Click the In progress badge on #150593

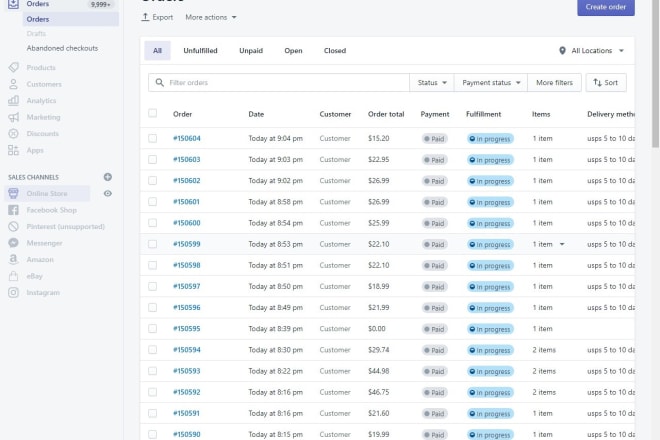pos(490,371)
